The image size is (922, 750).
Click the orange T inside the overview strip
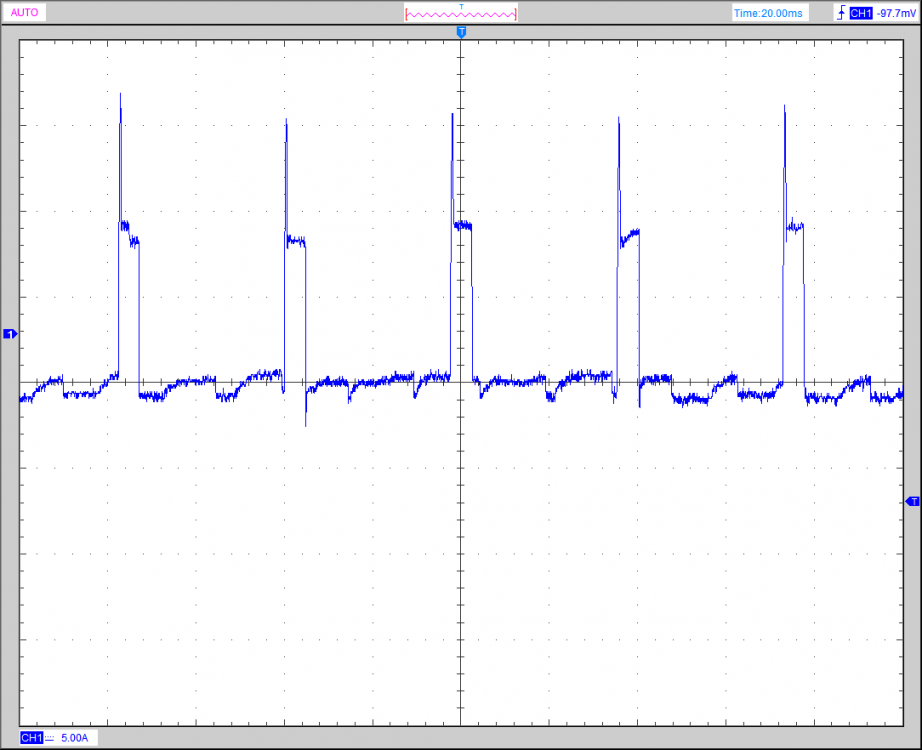pyautogui.click(x=461, y=6)
